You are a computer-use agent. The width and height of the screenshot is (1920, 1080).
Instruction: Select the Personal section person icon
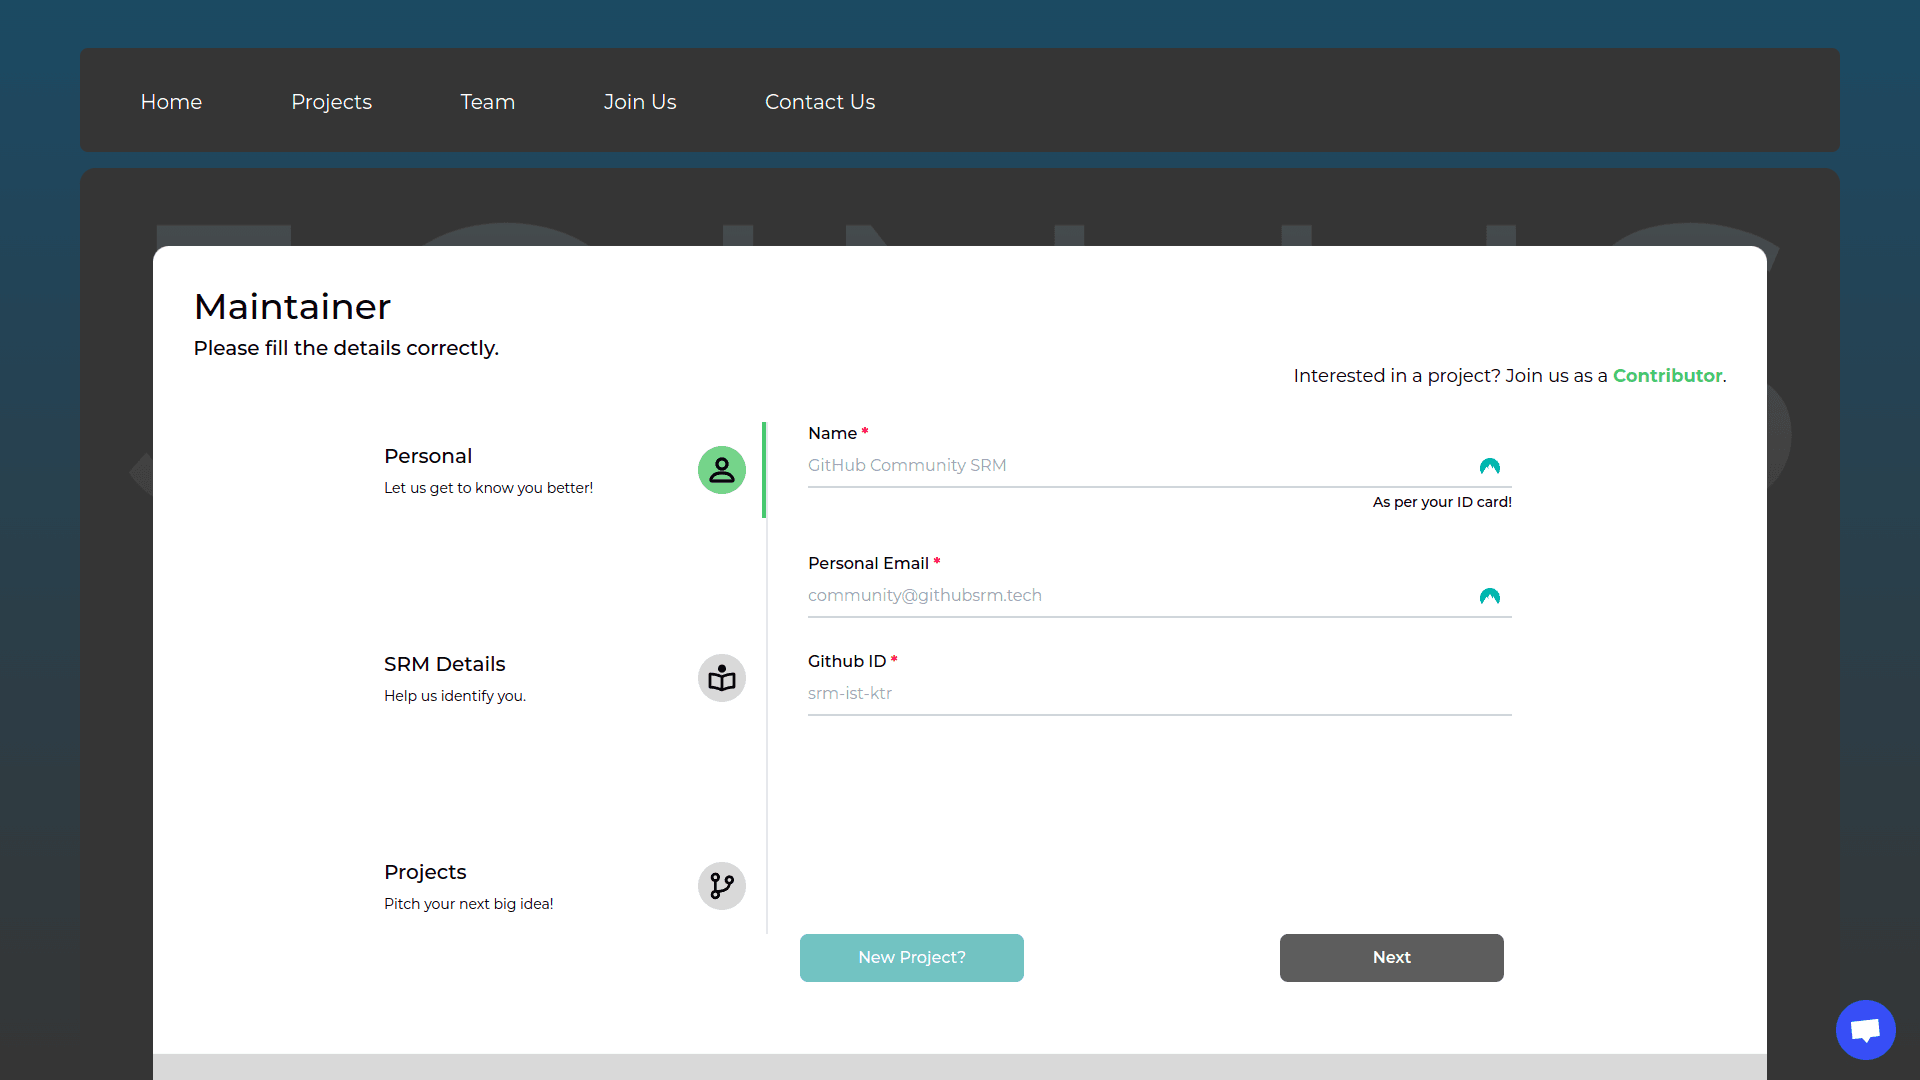click(x=721, y=469)
